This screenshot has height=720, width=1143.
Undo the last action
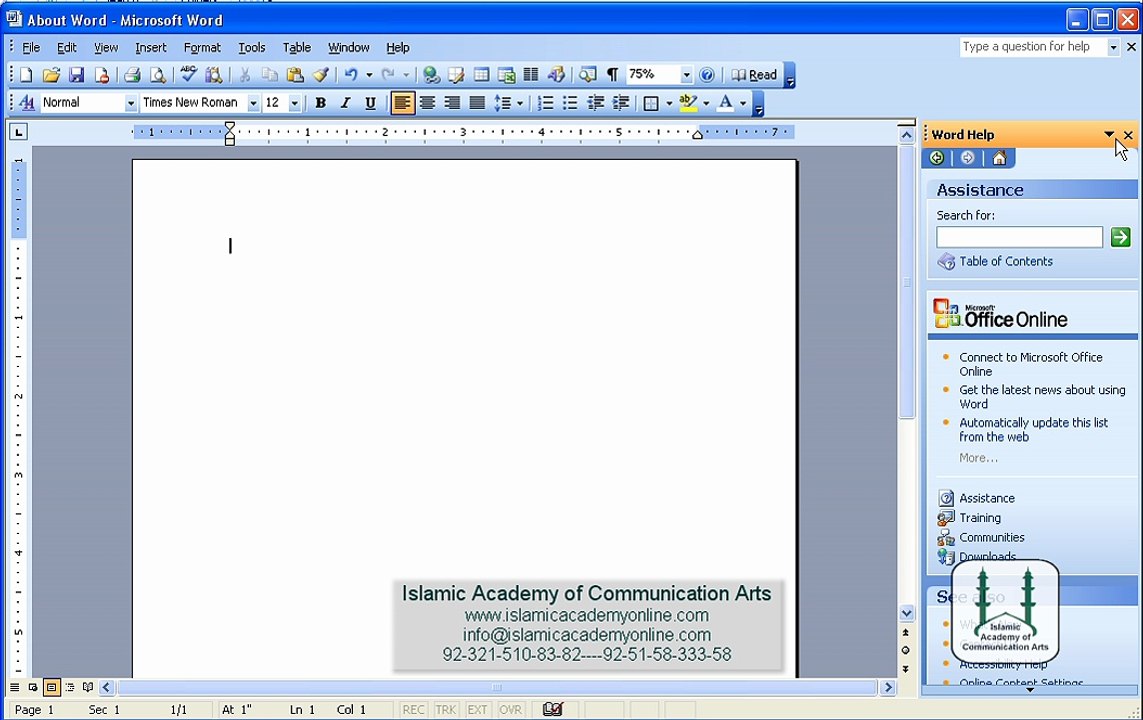pos(351,75)
